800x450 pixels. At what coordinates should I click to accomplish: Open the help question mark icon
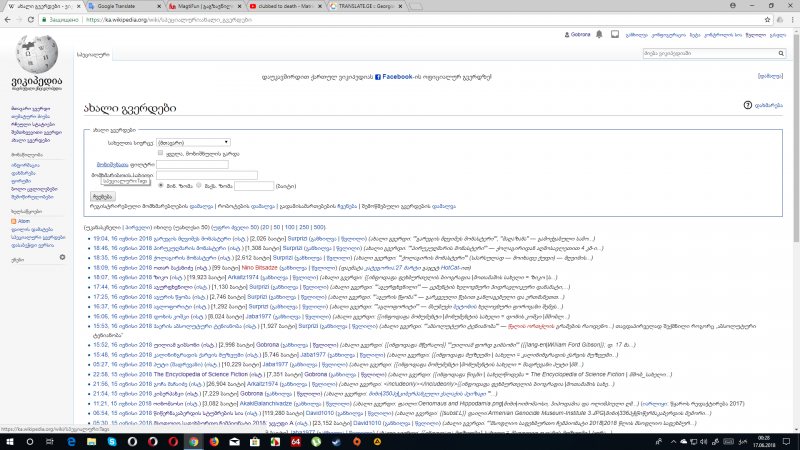748,105
